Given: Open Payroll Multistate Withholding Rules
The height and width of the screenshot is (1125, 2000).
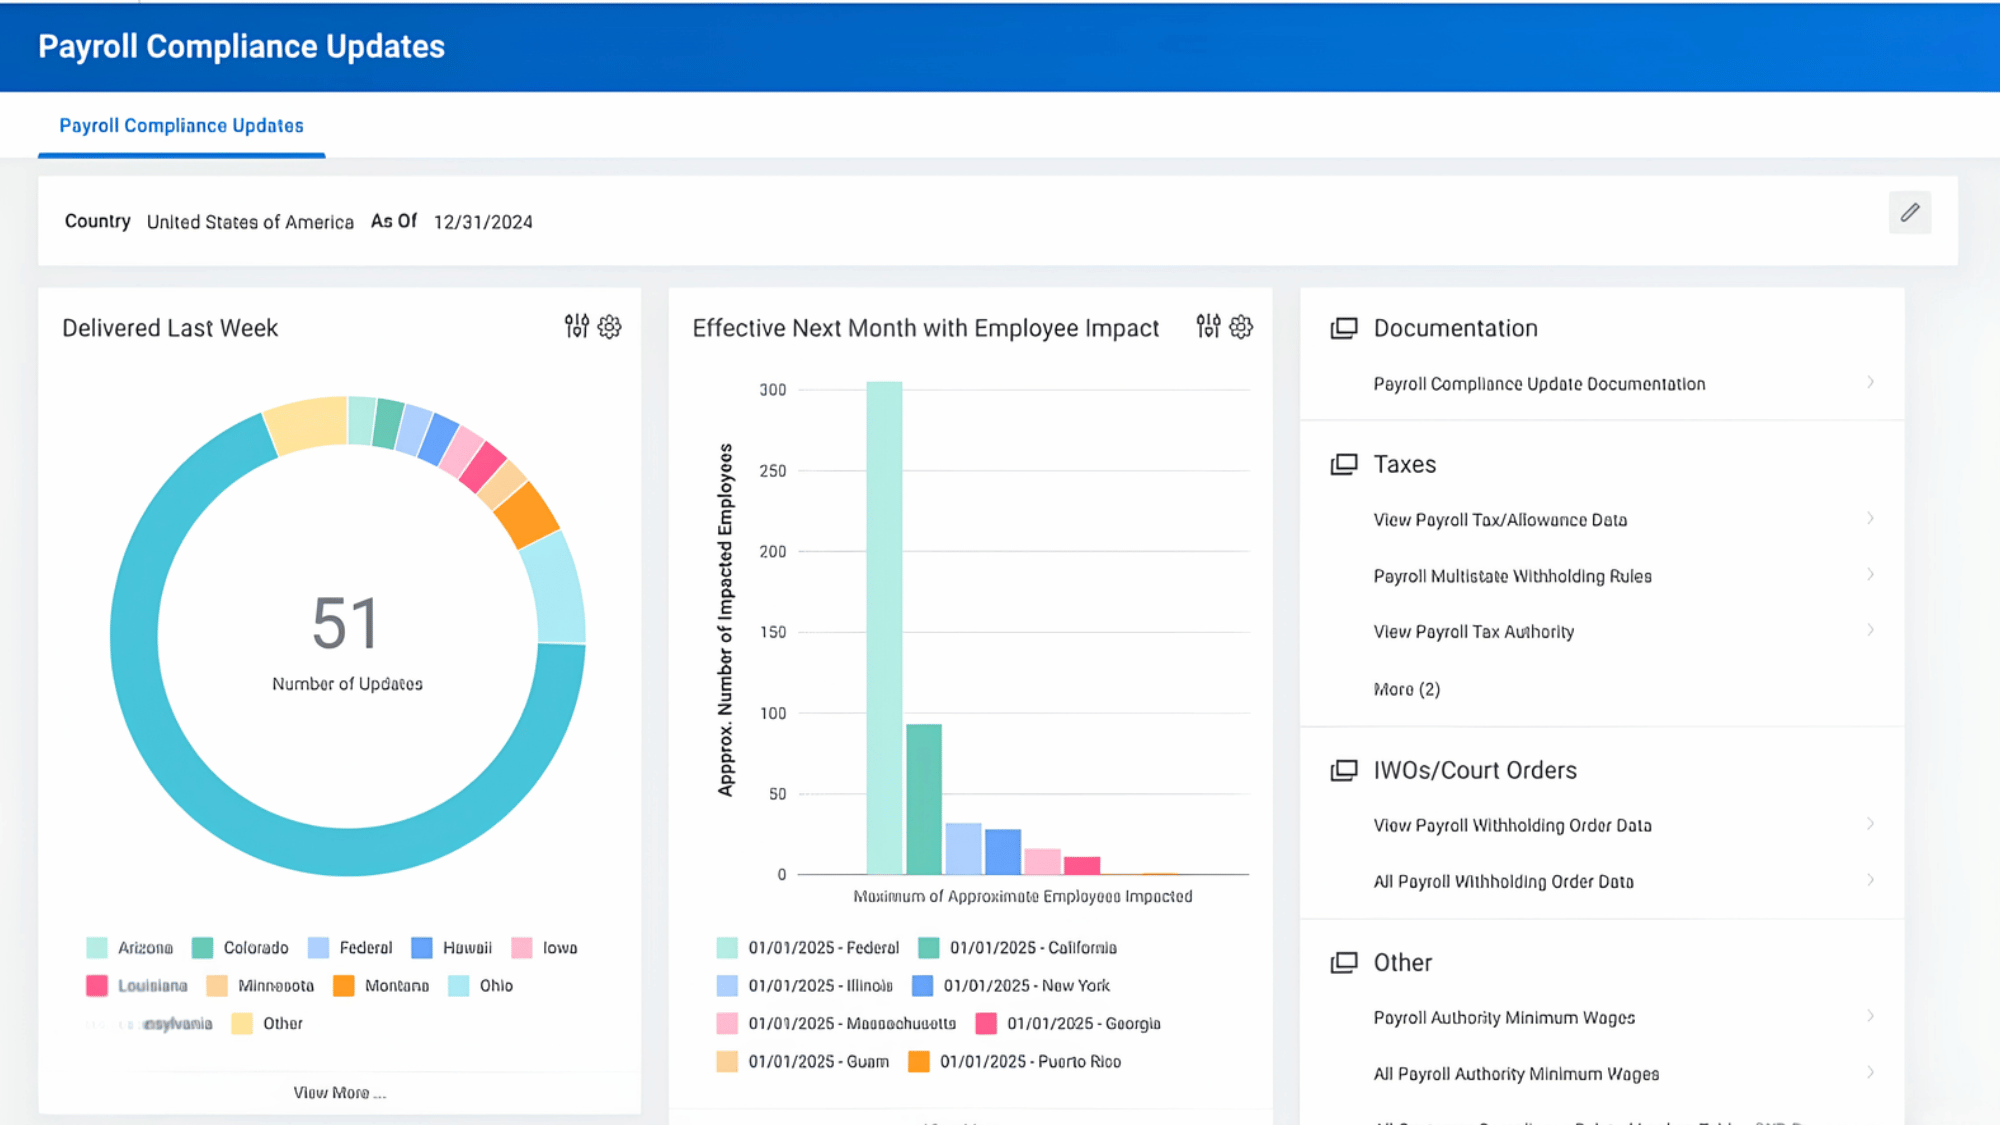Looking at the screenshot, I should (x=1512, y=576).
